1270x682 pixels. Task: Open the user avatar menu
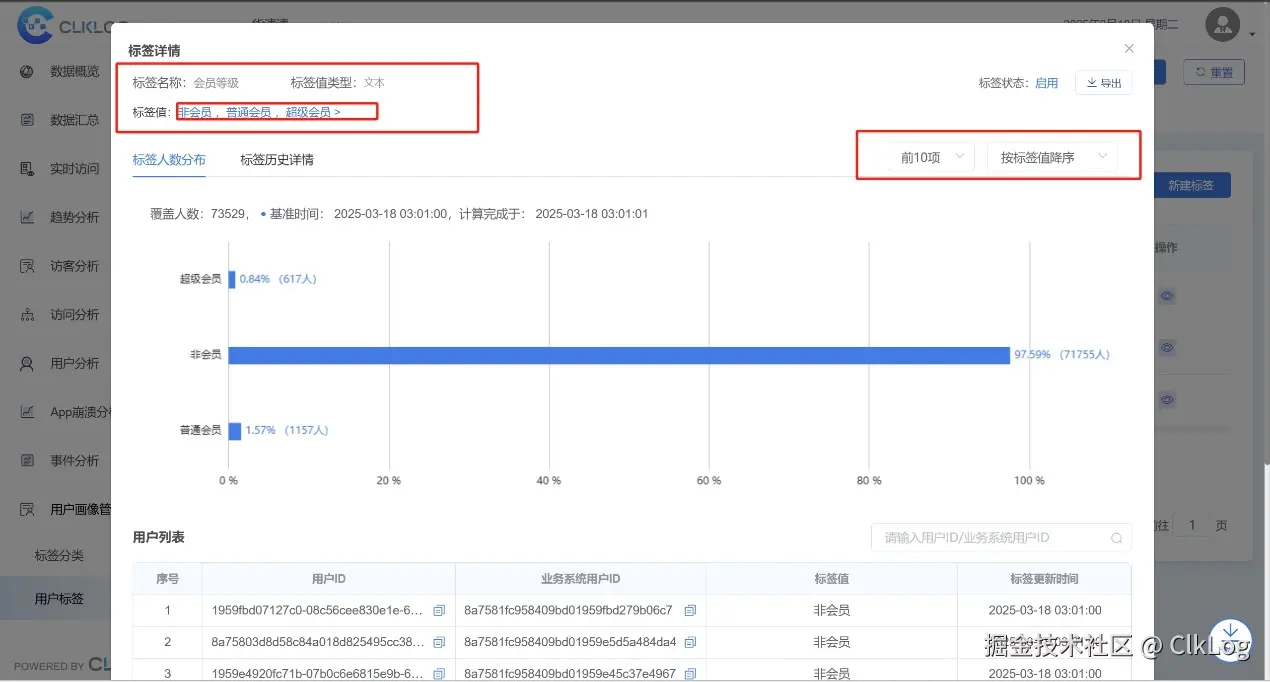click(x=1222, y=24)
